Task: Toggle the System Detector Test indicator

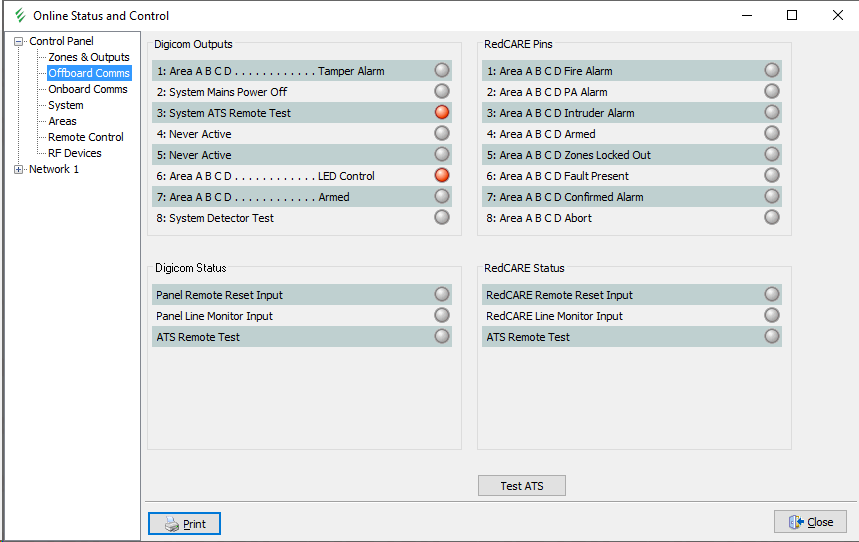Action: pyautogui.click(x=442, y=217)
